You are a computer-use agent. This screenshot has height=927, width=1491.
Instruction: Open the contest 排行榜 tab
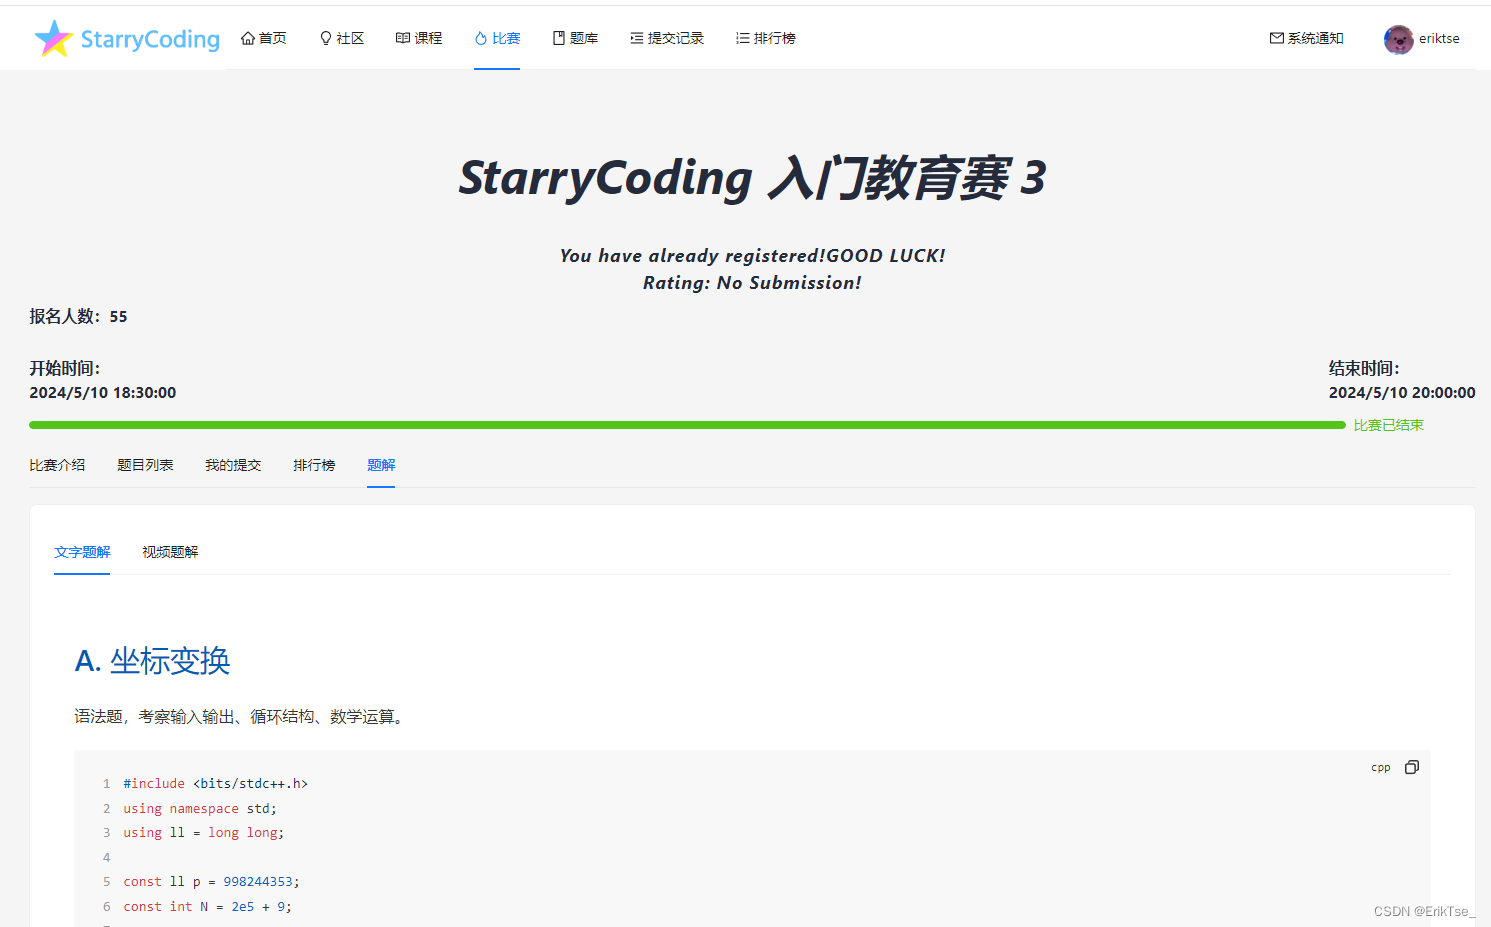pos(314,465)
